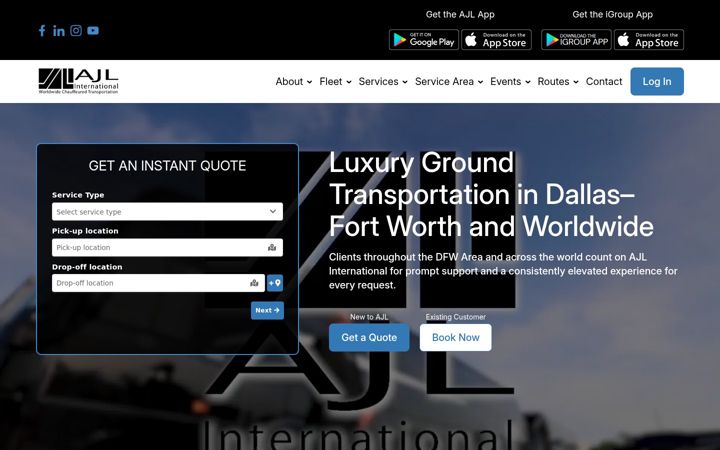
Task: Open the Select service type dropdown
Action: [167, 212]
